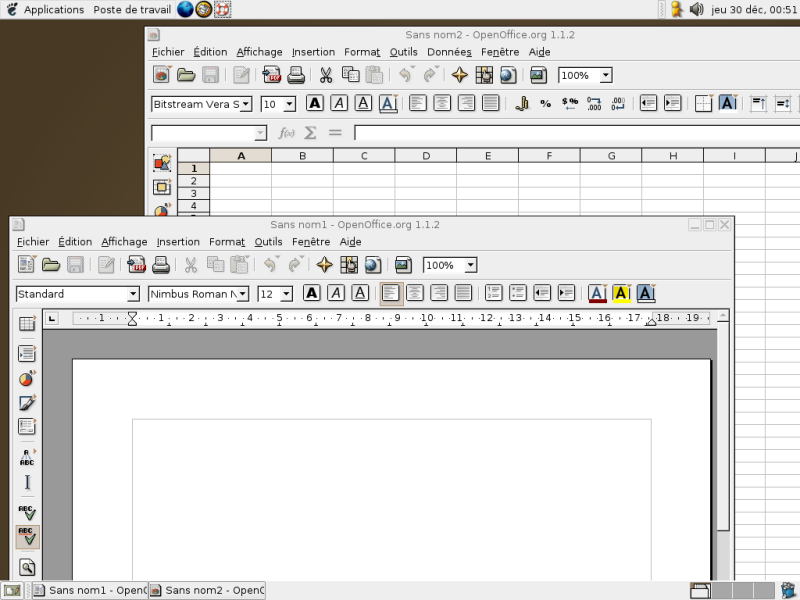Click the Insert Fields icon in Writer sidebar
This screenshot has height=600, width=800.
[x=27, y=353]
